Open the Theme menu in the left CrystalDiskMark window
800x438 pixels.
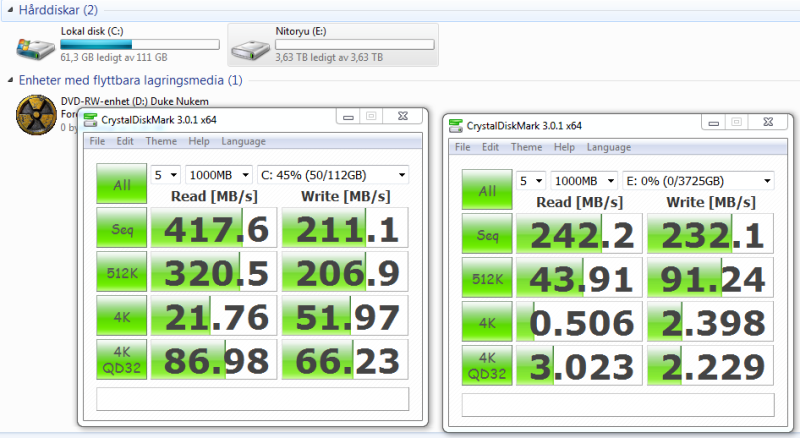(x=161, y=141)
